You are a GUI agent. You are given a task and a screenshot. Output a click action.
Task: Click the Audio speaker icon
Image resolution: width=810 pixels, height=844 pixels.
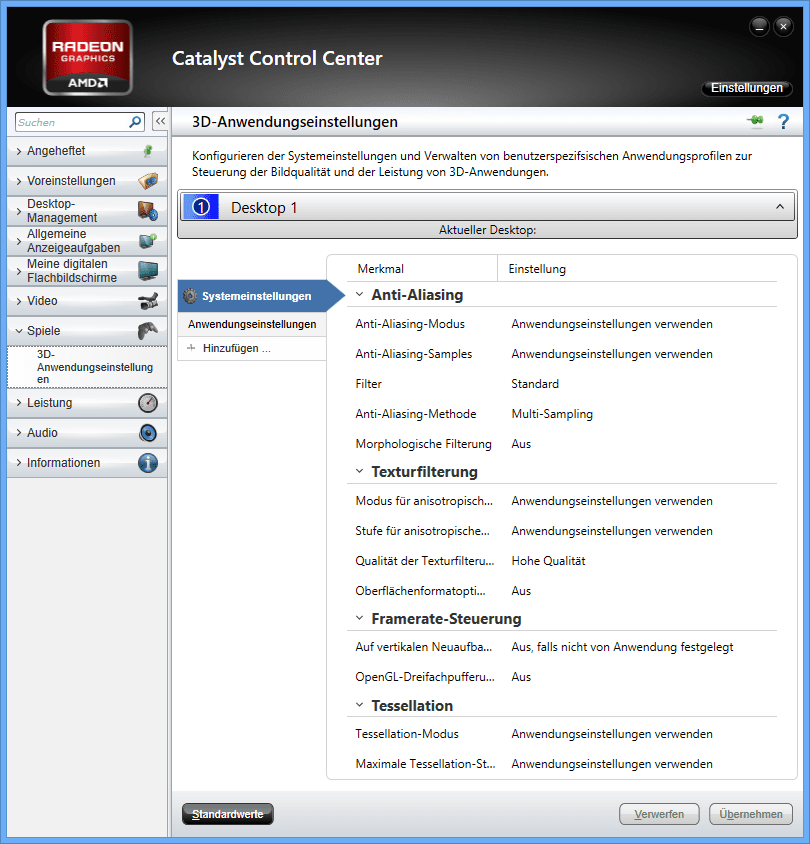tap(148, 433)
